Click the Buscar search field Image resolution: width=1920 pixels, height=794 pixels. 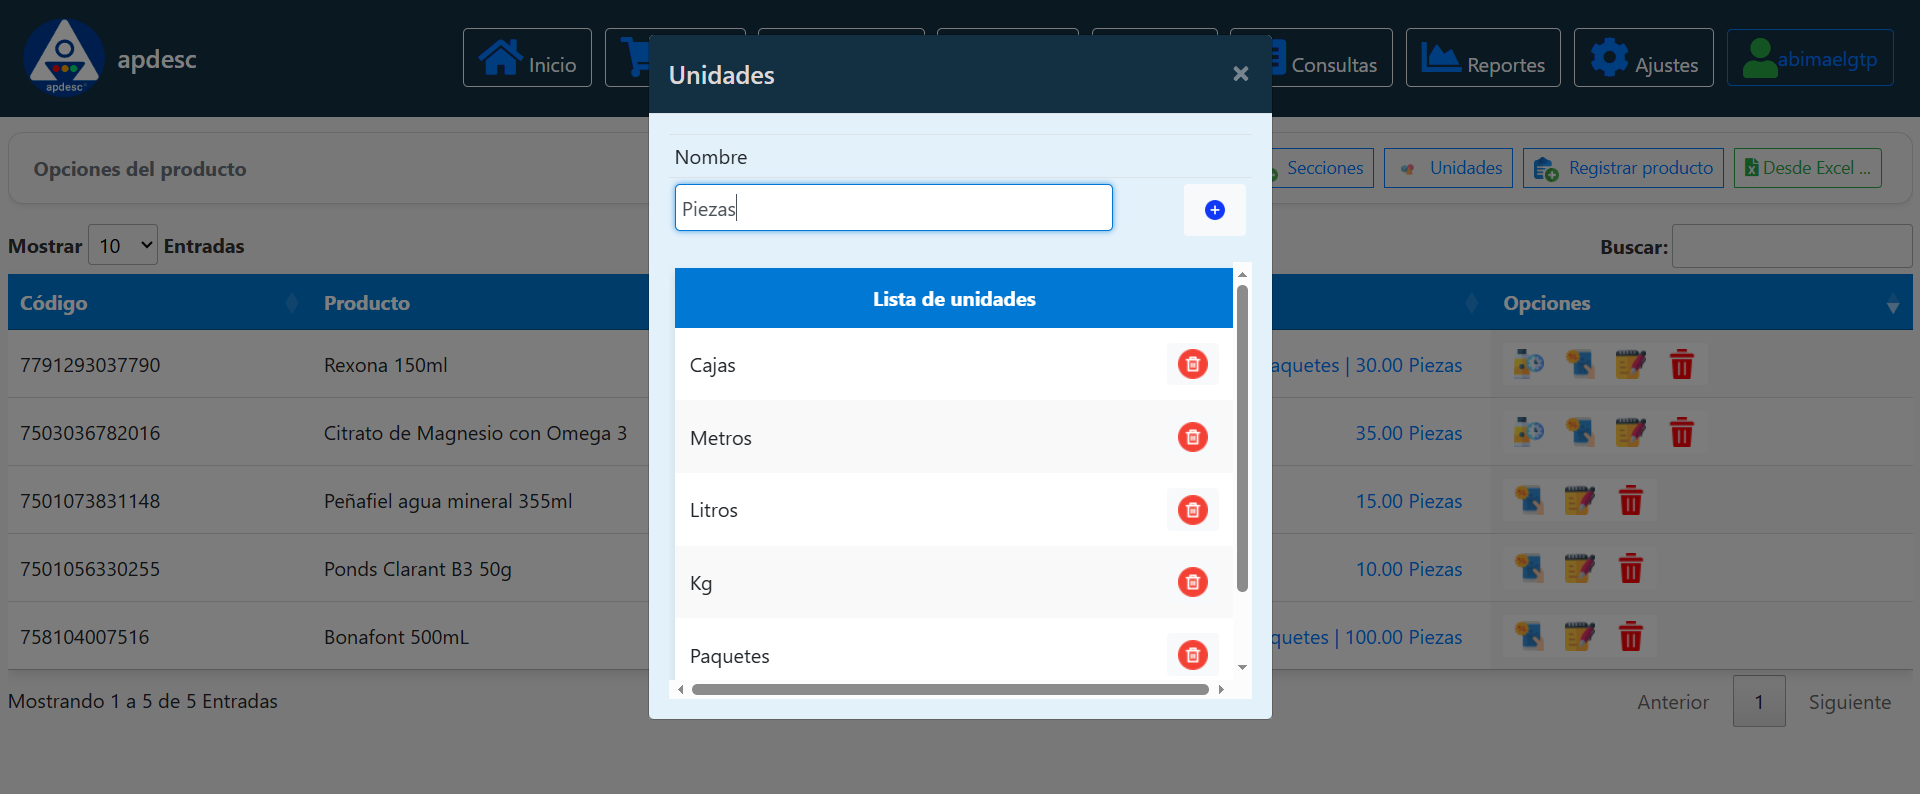1792,246
